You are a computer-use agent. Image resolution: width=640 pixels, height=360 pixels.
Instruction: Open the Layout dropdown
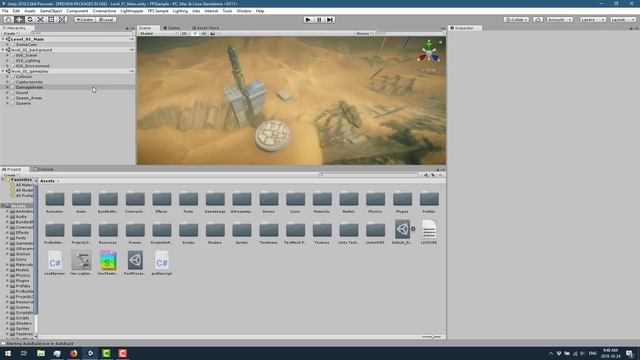point(623,20)
